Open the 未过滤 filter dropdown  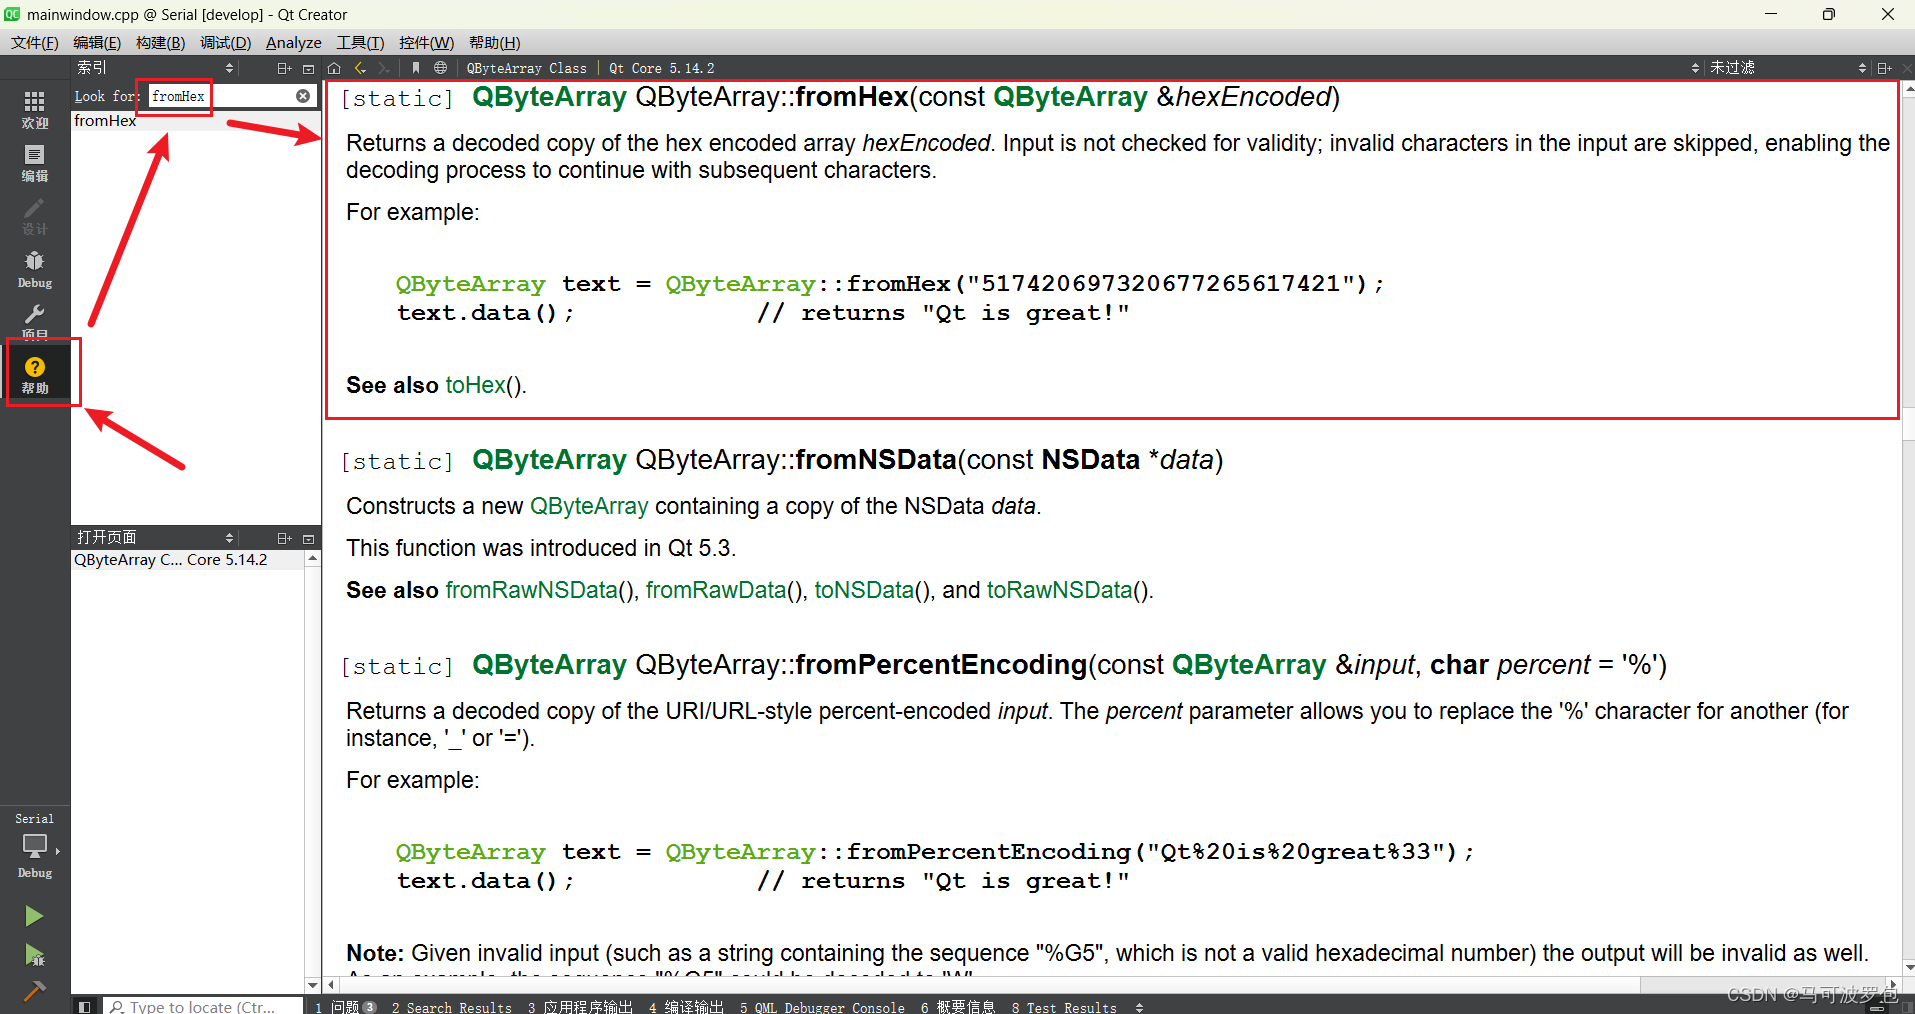click(1786, 68)
